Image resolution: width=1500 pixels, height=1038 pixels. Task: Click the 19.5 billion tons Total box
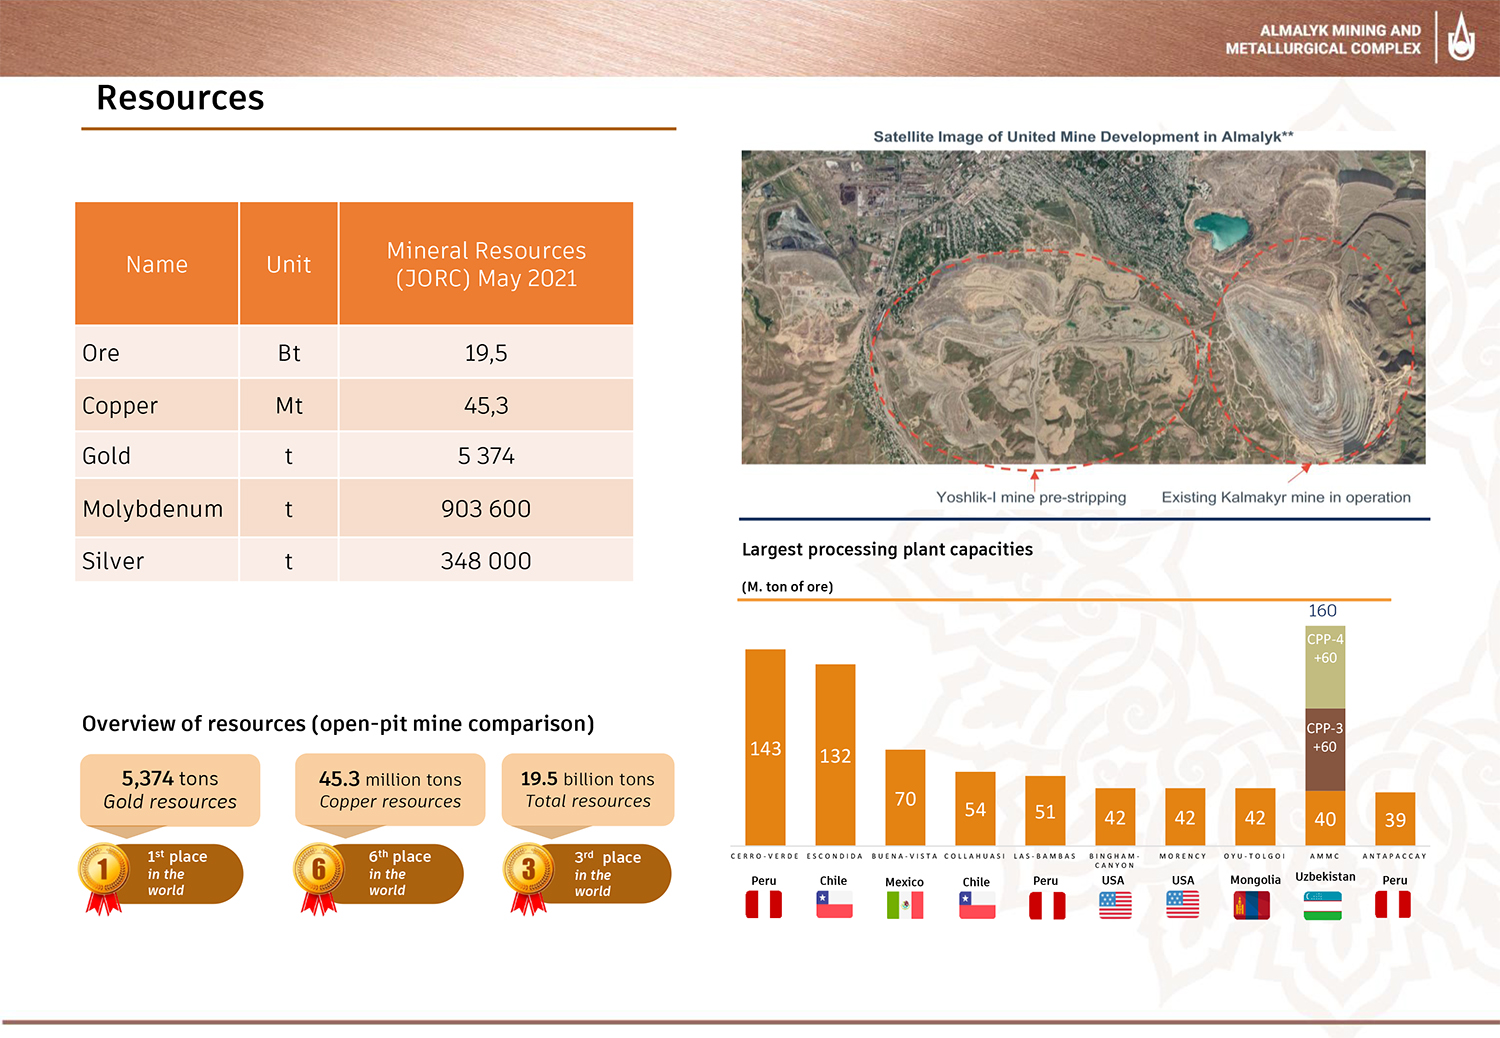click(x=588, y=790)
